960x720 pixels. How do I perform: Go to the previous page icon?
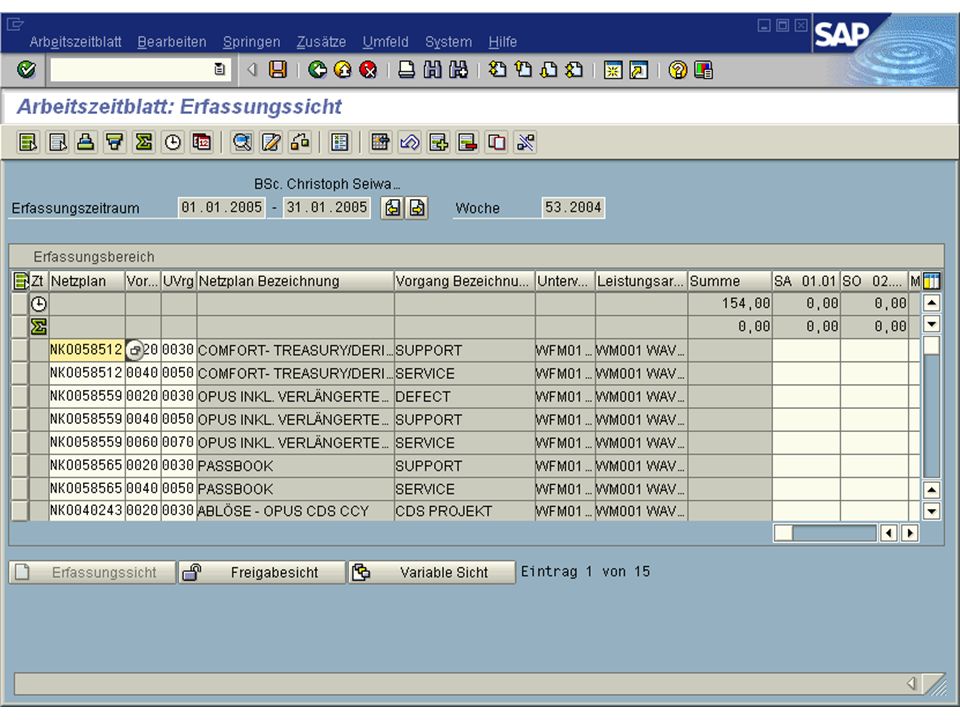523,70
